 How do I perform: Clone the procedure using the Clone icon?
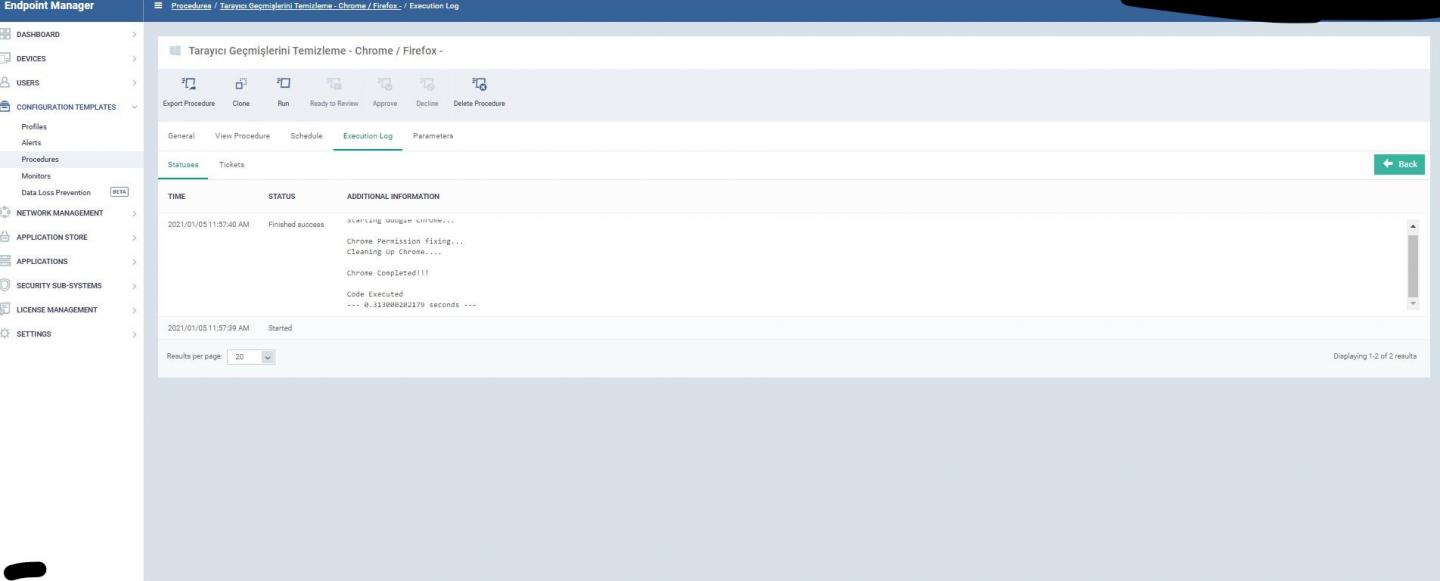pyautogui.click(x=241, y=84)
